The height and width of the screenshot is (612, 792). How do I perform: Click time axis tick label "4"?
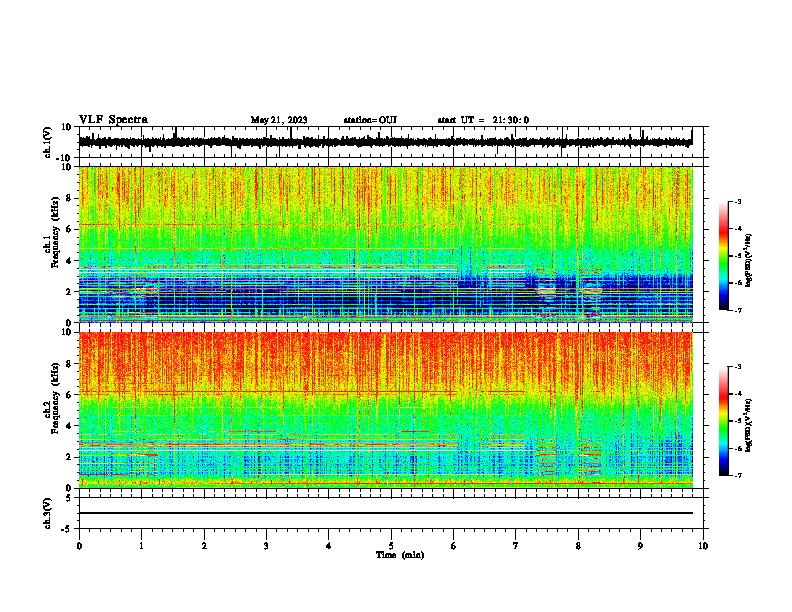[x=329, y=546]
